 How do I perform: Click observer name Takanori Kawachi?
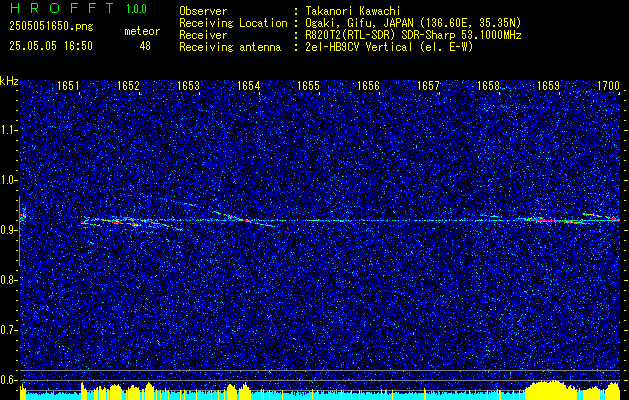(x=351, y=11)
